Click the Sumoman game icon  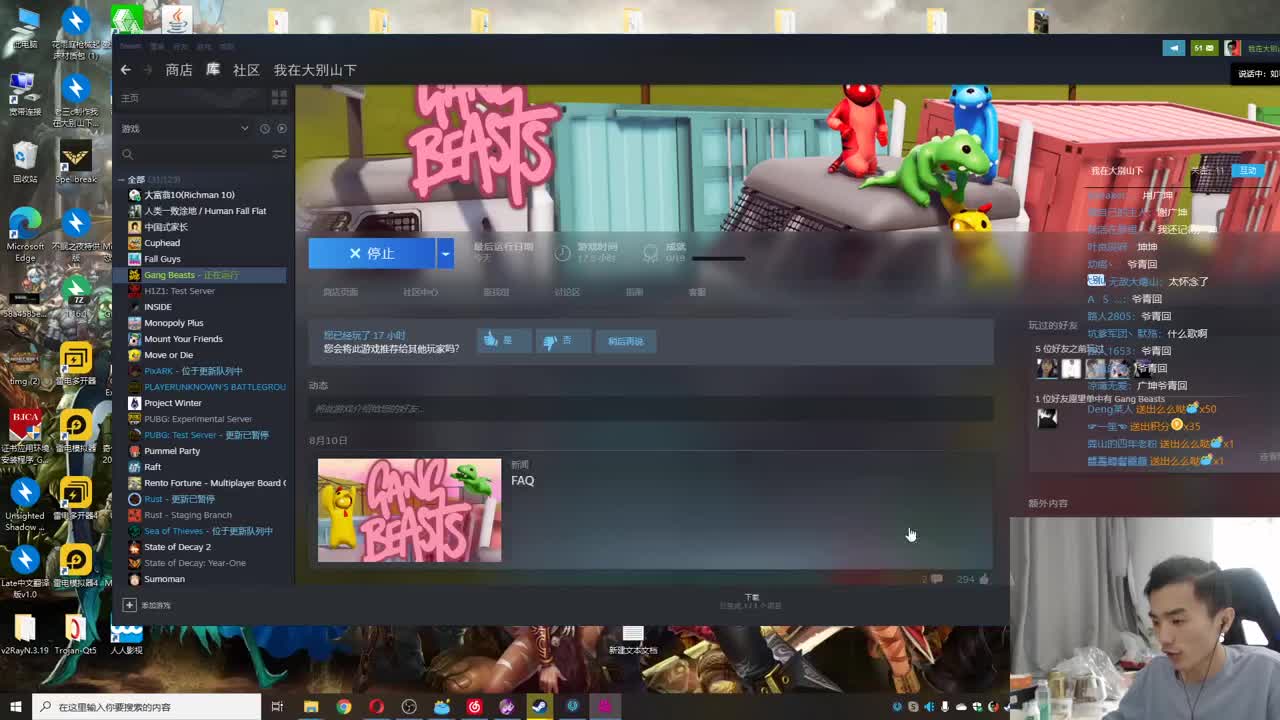point(135,579)
